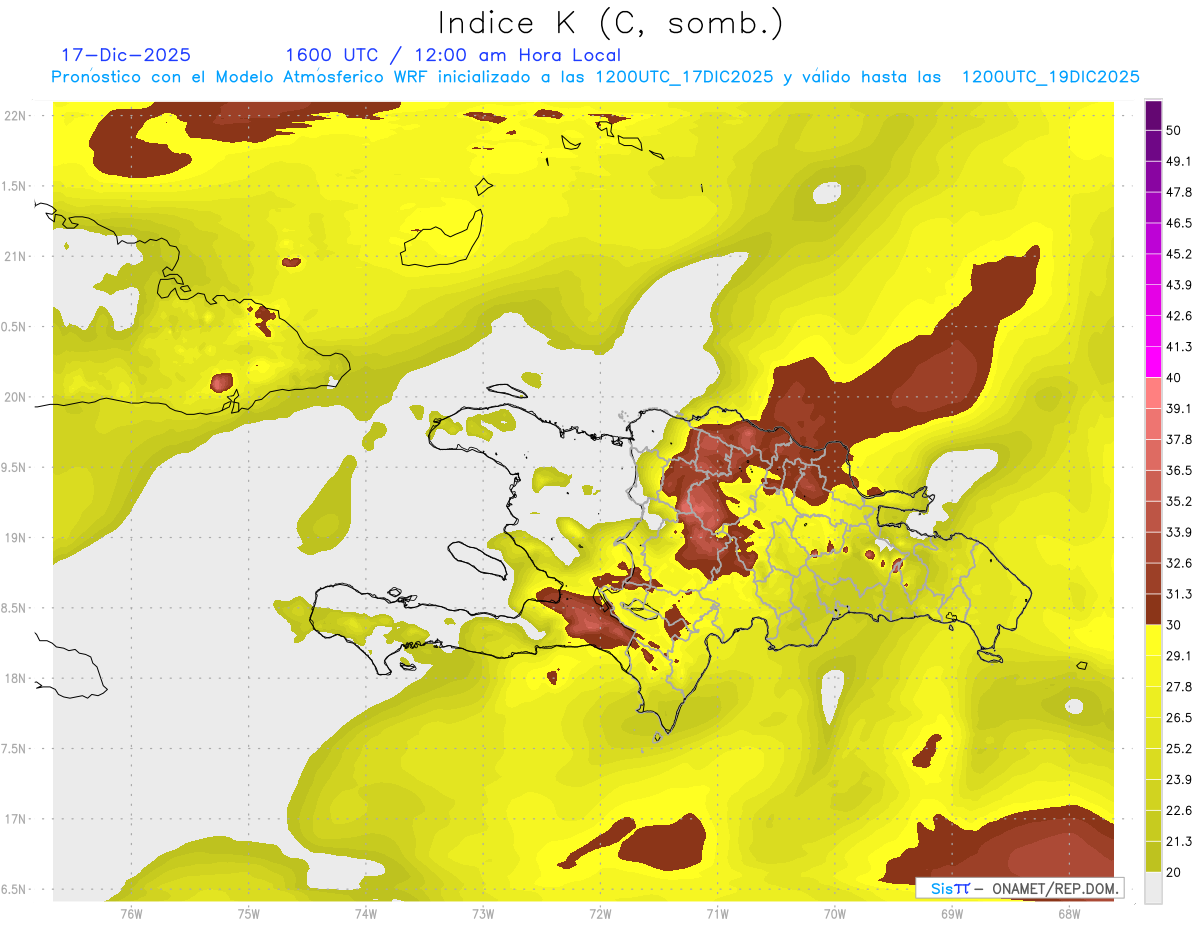Viewport: 1200px width, 927px height.
Task: Click the '68W' longitude label
Action: (1069, 915)
